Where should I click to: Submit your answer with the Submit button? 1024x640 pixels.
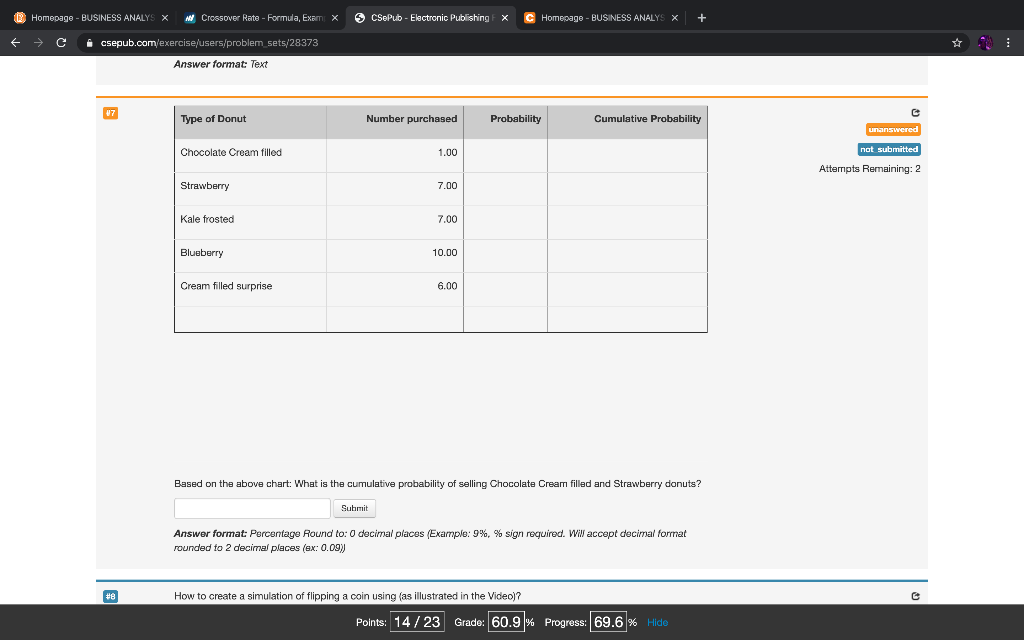[x=353, y=508]
